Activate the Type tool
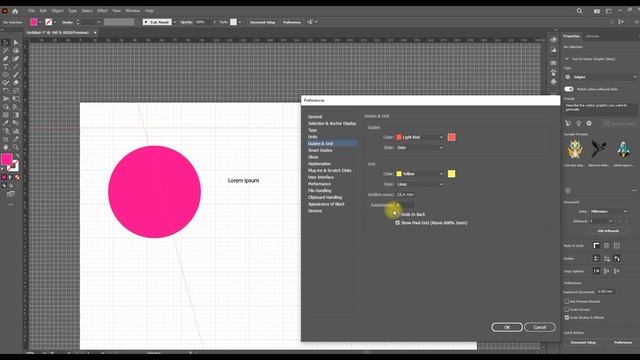640x360 pixels. pos(6,67)
